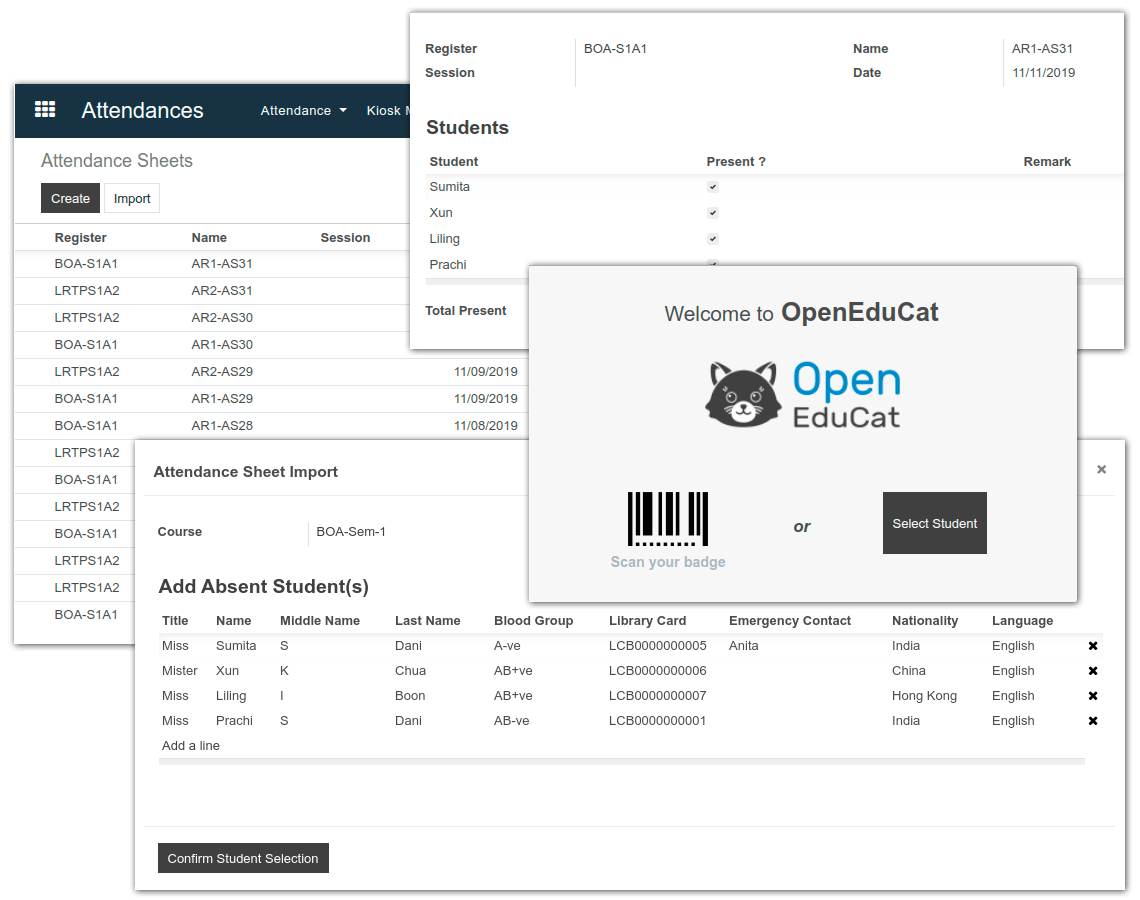Click the Library Card column header
The width and height of the screenshot is (1140, 900).
647,621
